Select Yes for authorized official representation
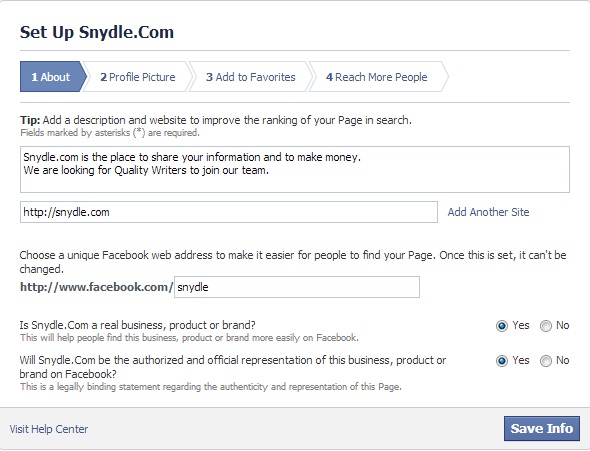590x451 pixels. point(502,361)
